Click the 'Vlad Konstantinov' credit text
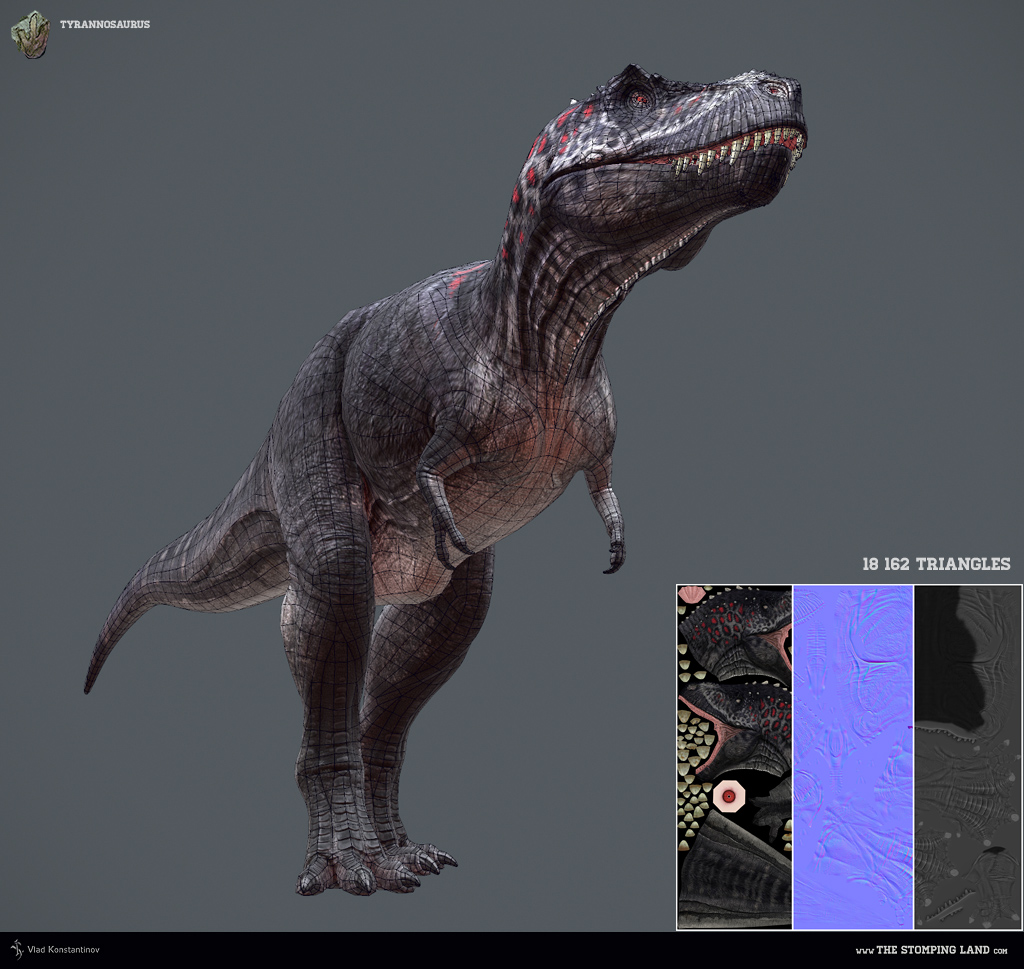 (x=63, y=950)
